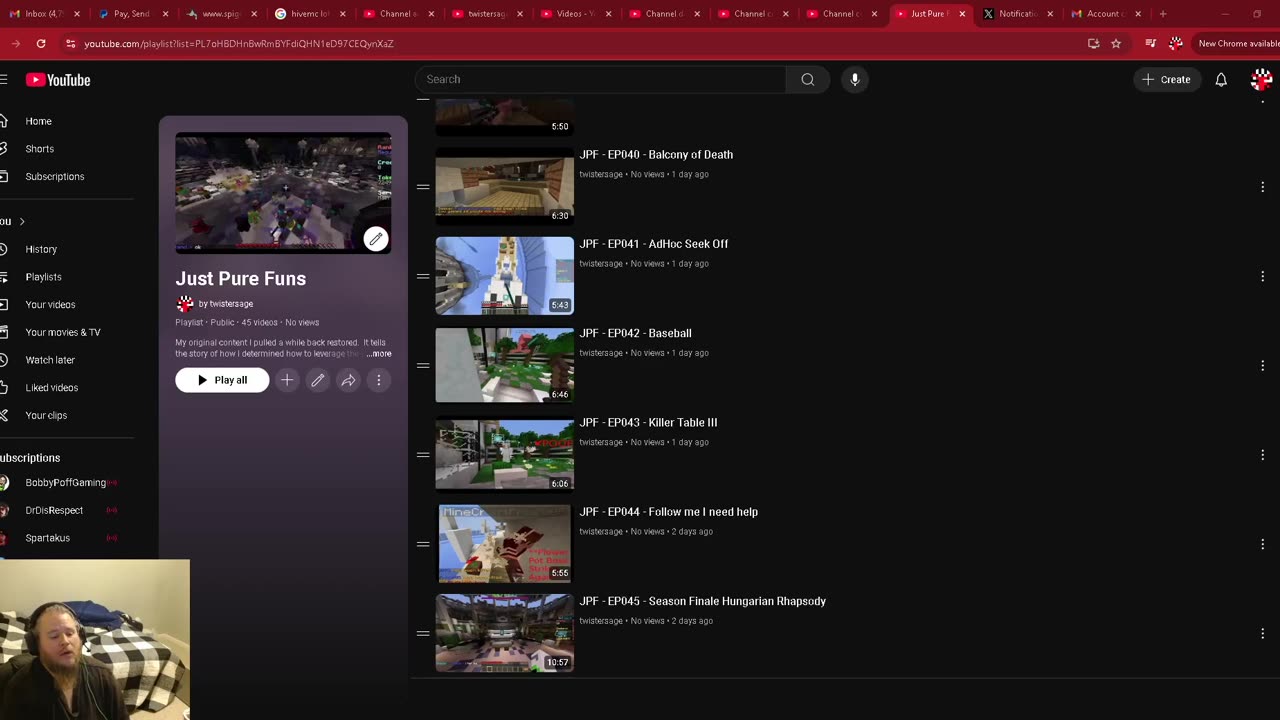Open options menu for EP041 AdHoc Seek Off
Screen dimensions: 1280x720
(x=1262, y=276)
